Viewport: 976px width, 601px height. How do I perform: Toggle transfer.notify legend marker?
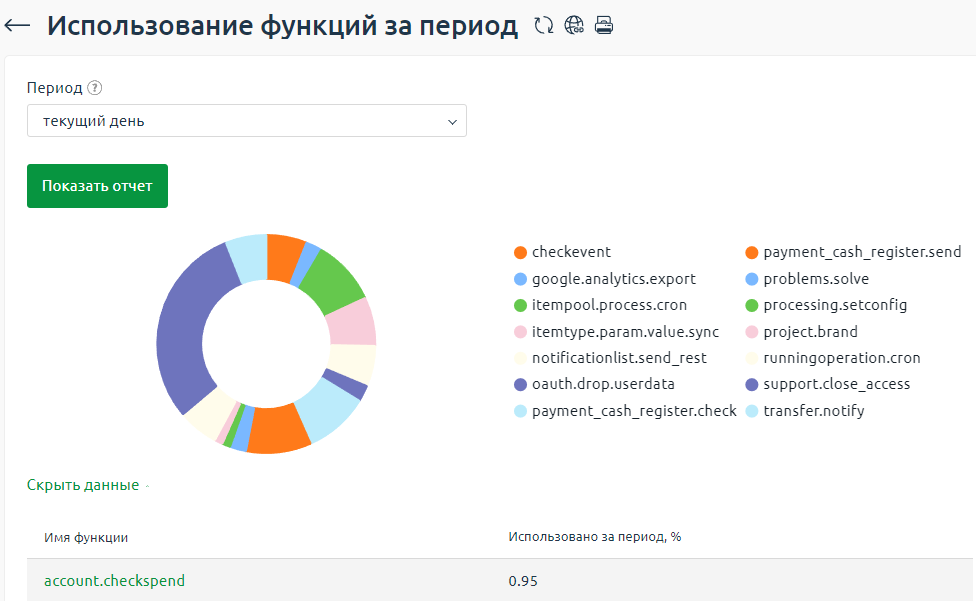coord(751,411)
